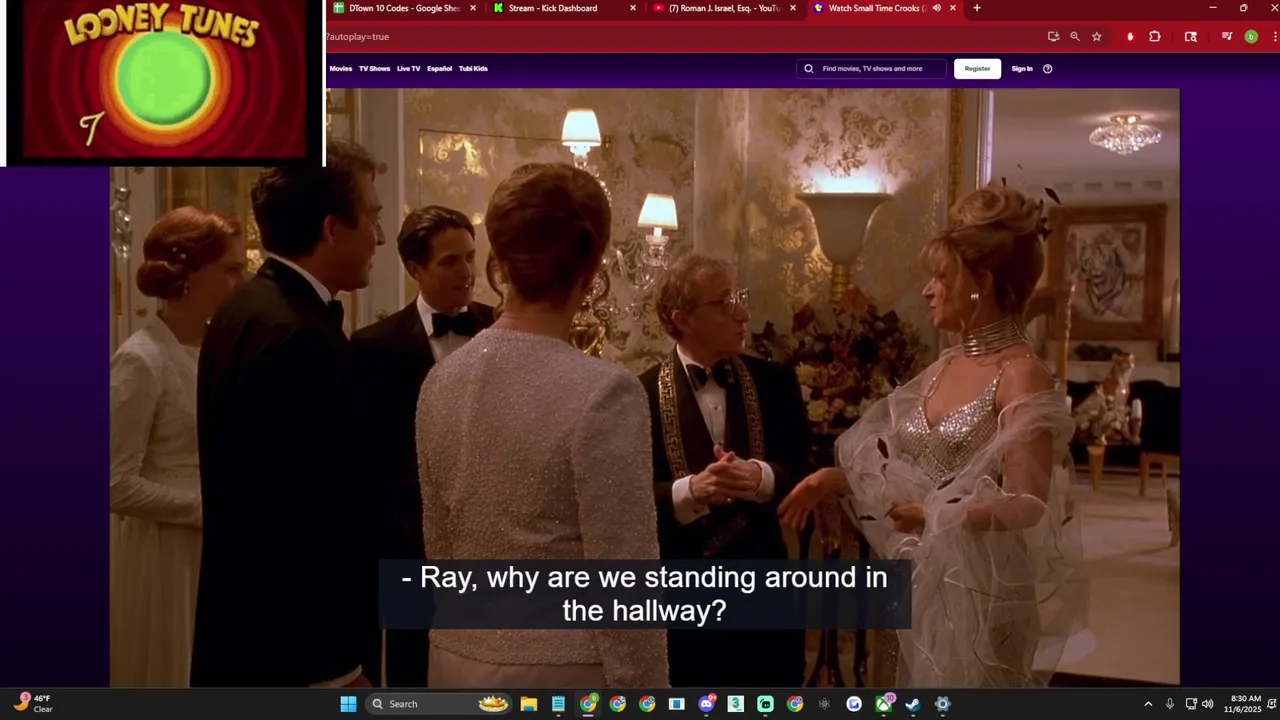1280x720 pixels.
Task: Open Tubi Kids in the navigation
Action: (x=473, y=69)
